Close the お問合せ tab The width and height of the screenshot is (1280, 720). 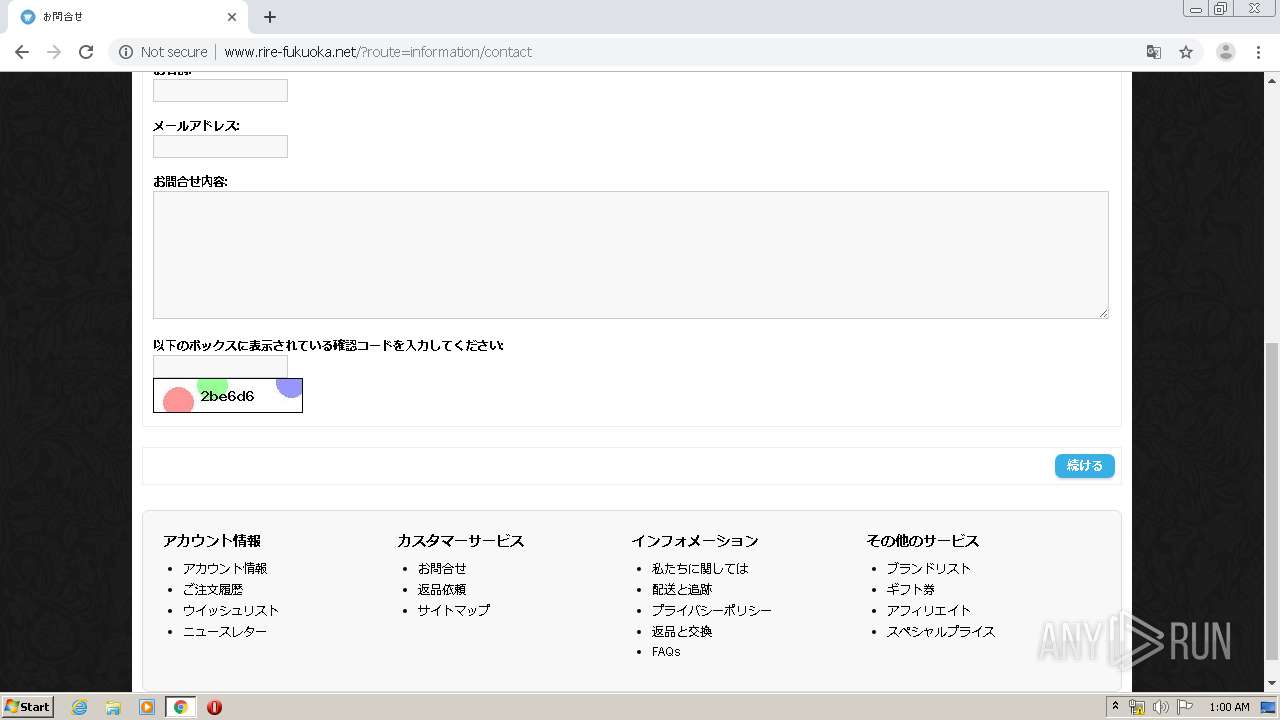tap(232, 17)
